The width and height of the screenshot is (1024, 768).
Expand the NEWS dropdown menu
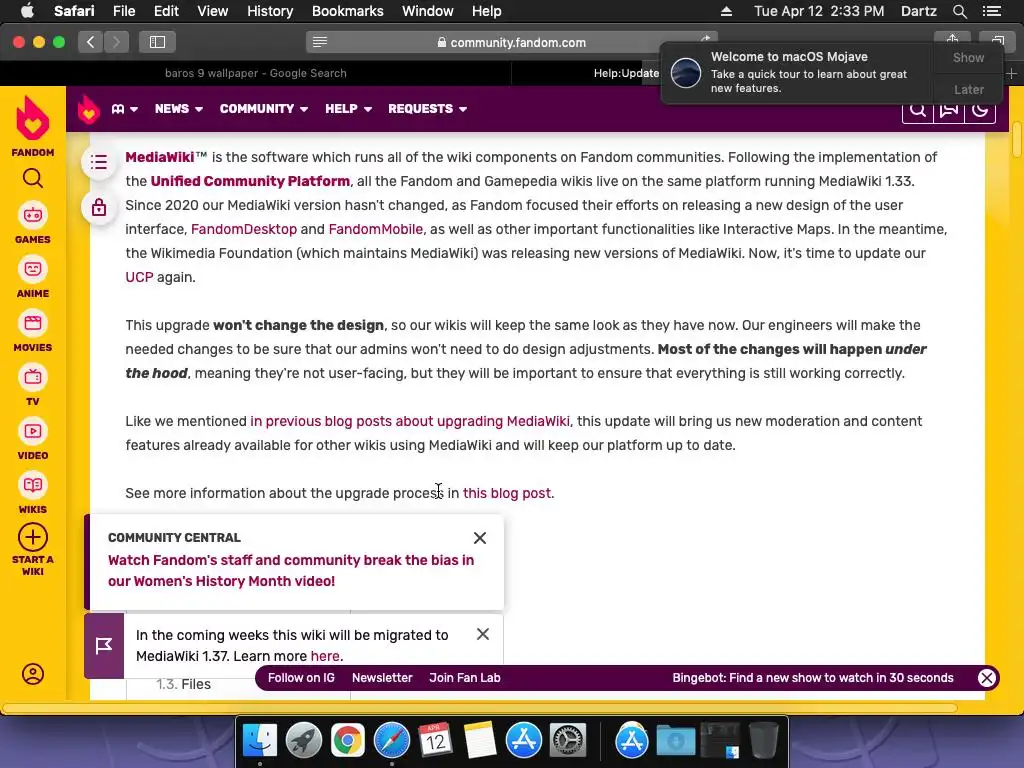click(x=178, y=109)
